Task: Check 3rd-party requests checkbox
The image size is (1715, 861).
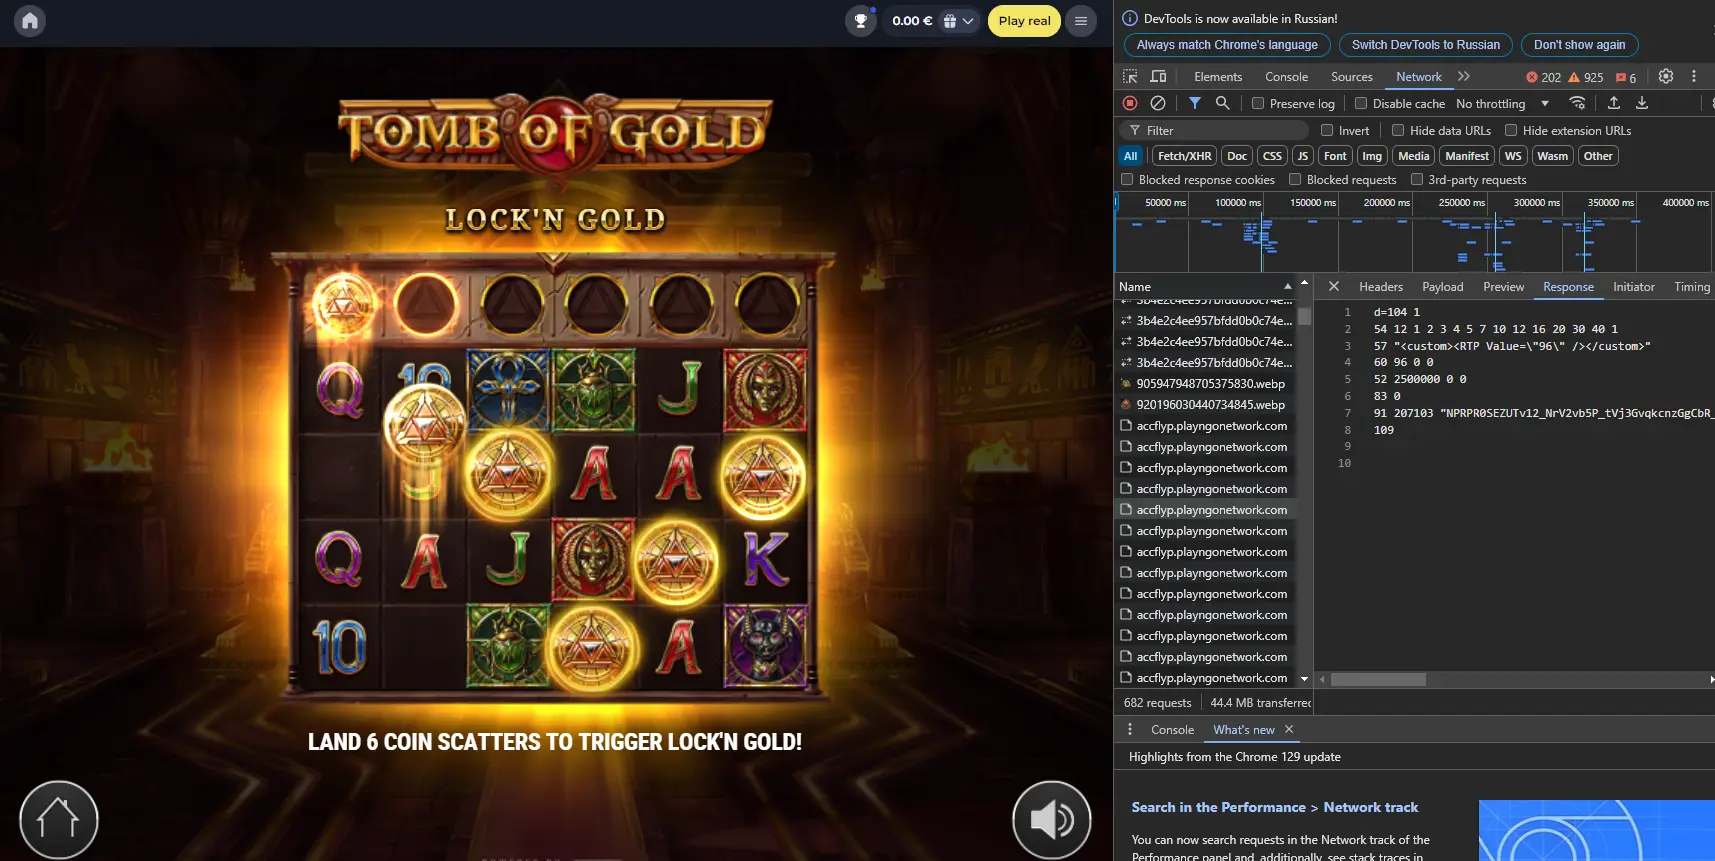Action: (1417, 180)
